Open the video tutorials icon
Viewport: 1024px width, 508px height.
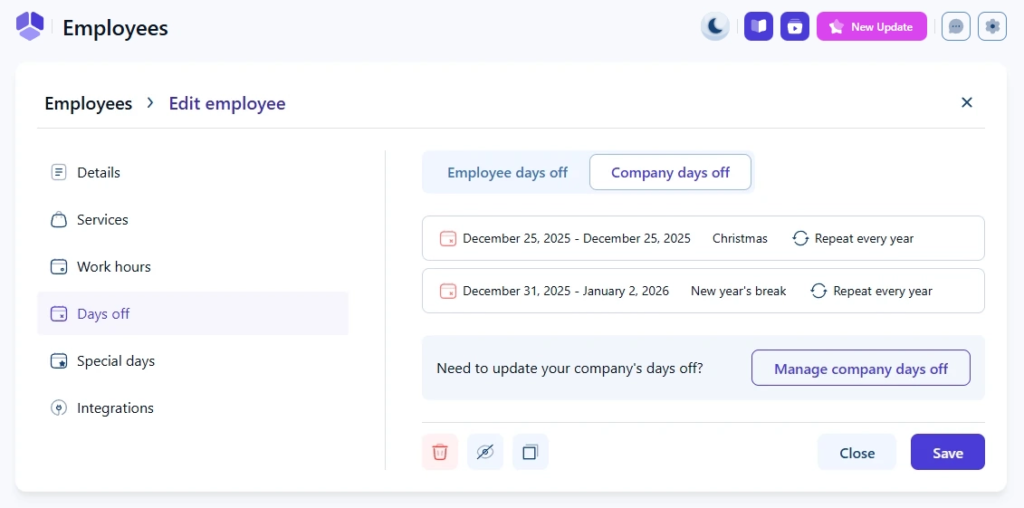[x=795, y=27]
